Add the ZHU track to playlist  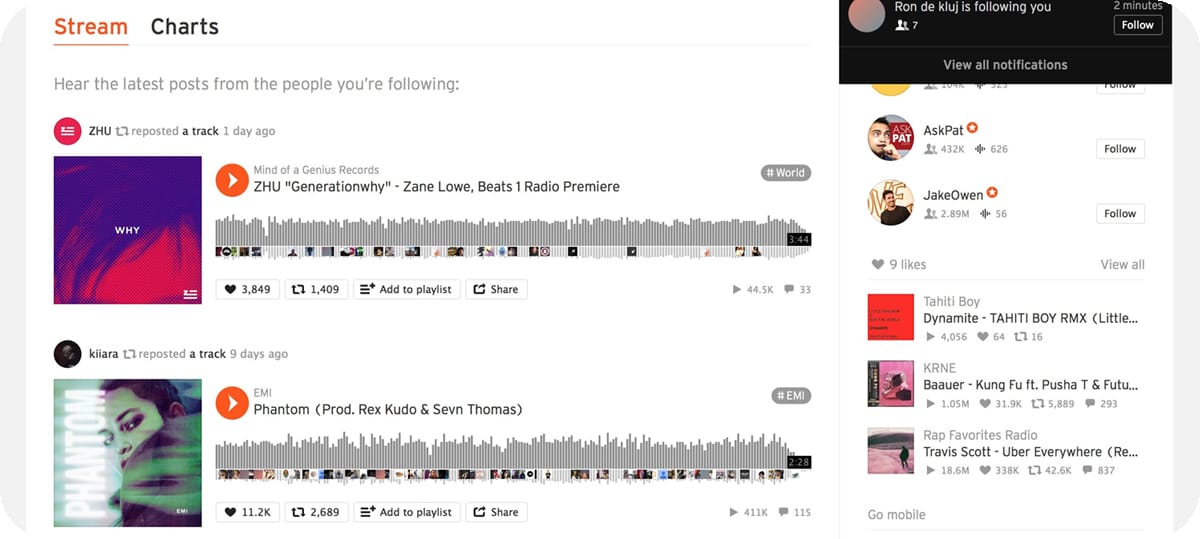point(406,289)
